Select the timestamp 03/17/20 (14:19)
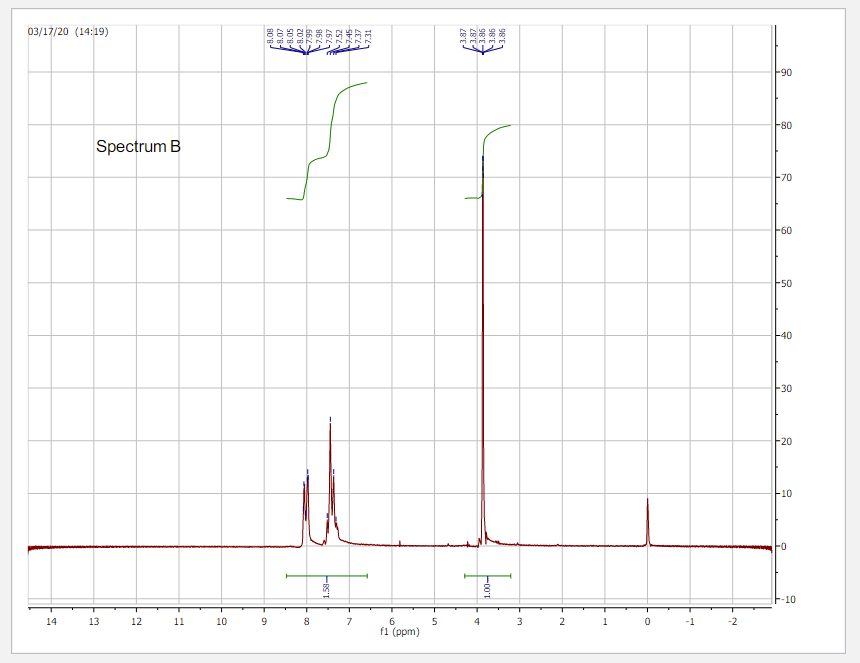Viewport: 860px width, 663px height. 66,29
